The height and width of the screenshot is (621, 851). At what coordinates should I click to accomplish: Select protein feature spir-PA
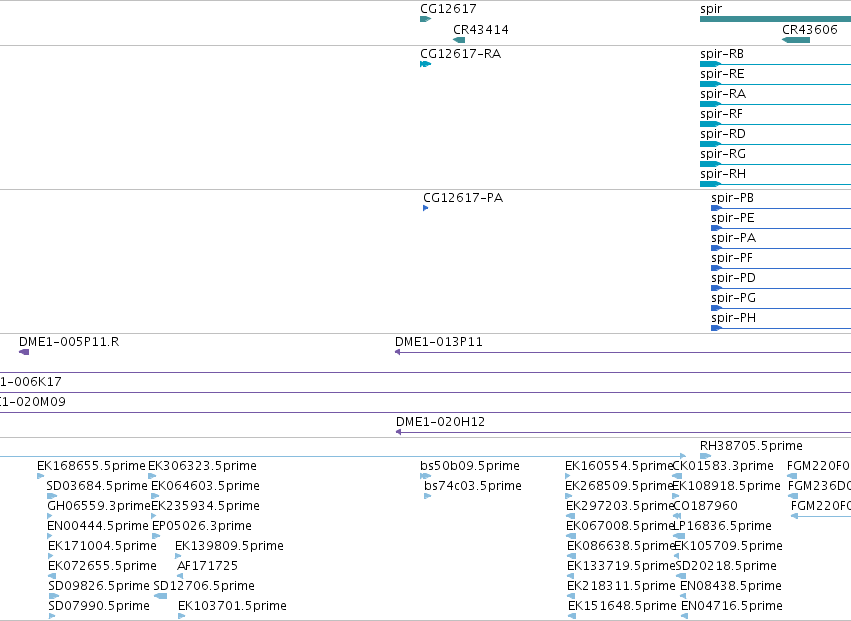coord(733,238)
